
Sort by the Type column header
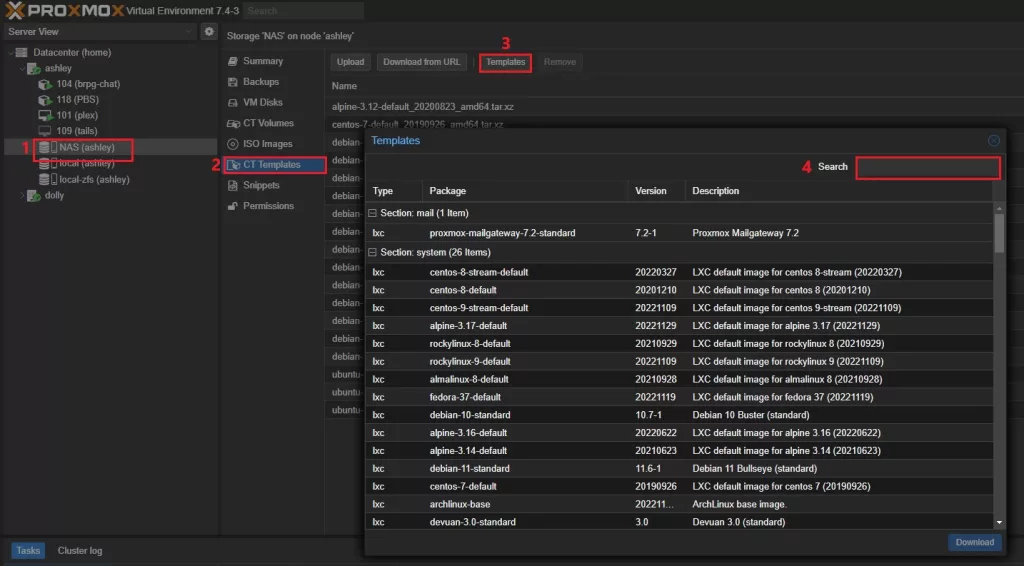tap(394, 191)
